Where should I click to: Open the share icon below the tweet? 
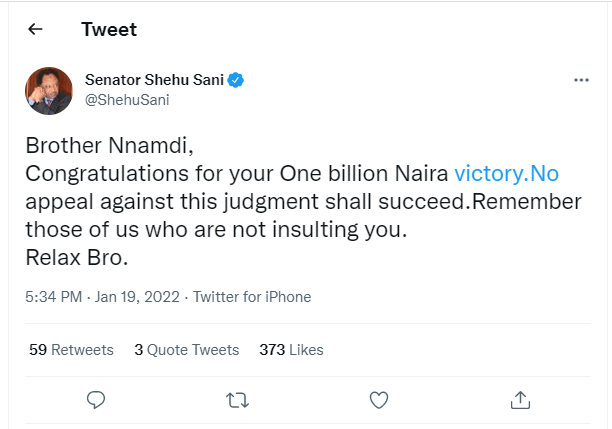tap(520, 400)
